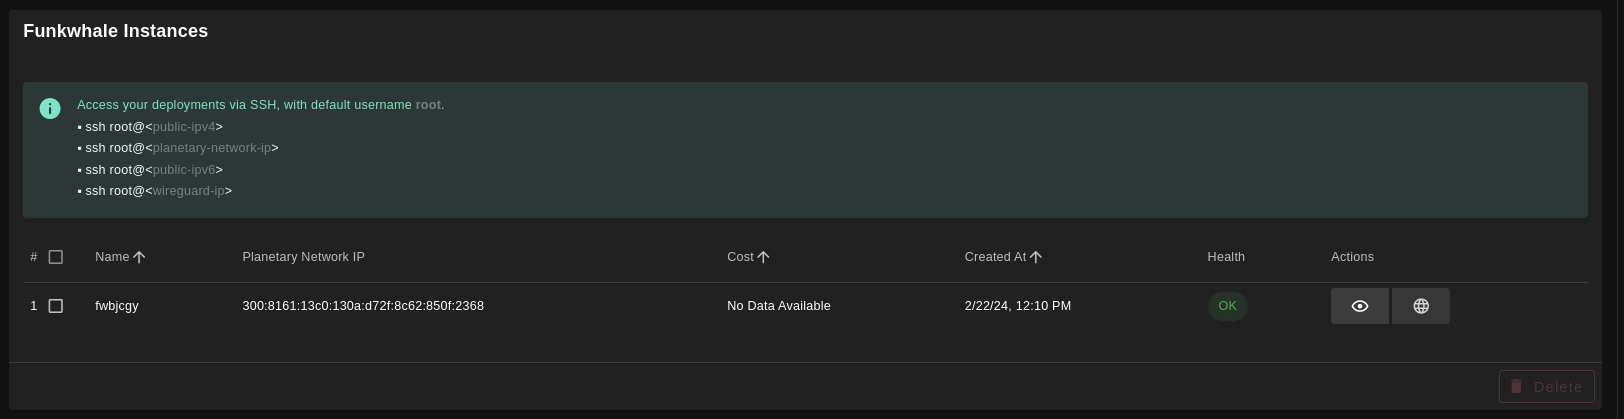This screenshot has height=419, width=1624.
Task: Click the Health column header
Action: (1226, 257)
